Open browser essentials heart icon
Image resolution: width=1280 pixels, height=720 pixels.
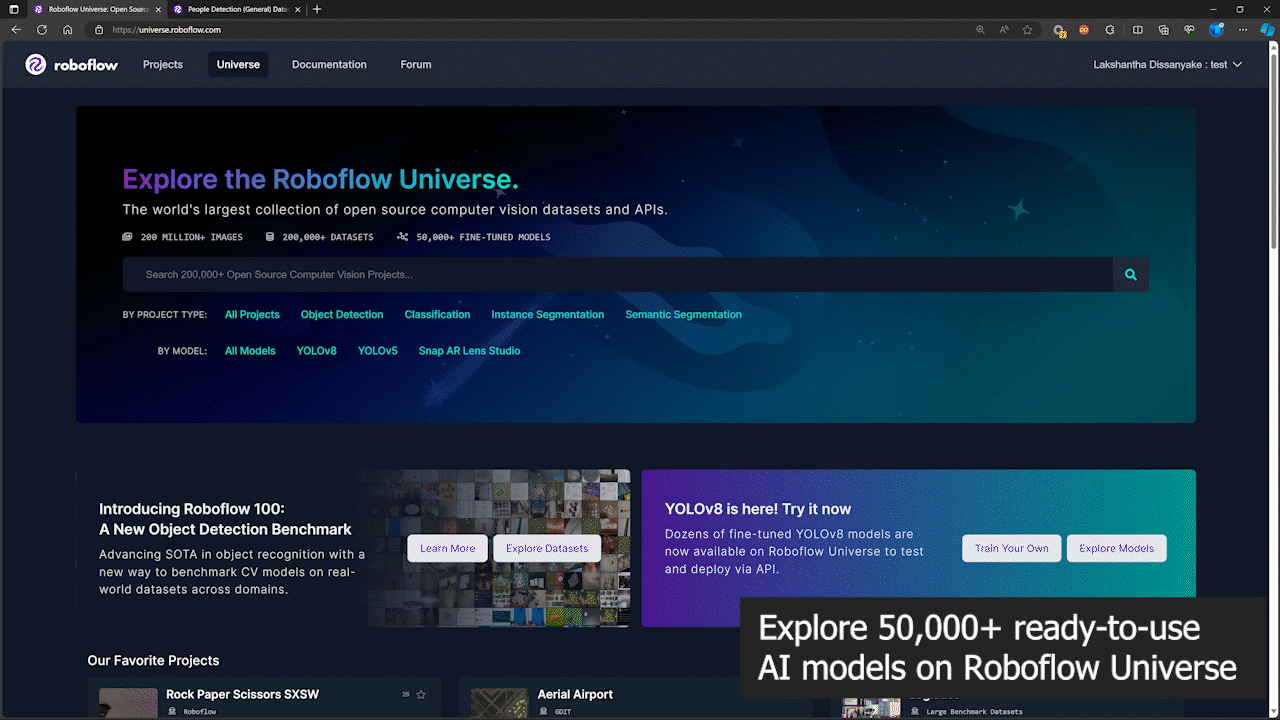(1190, 30)
